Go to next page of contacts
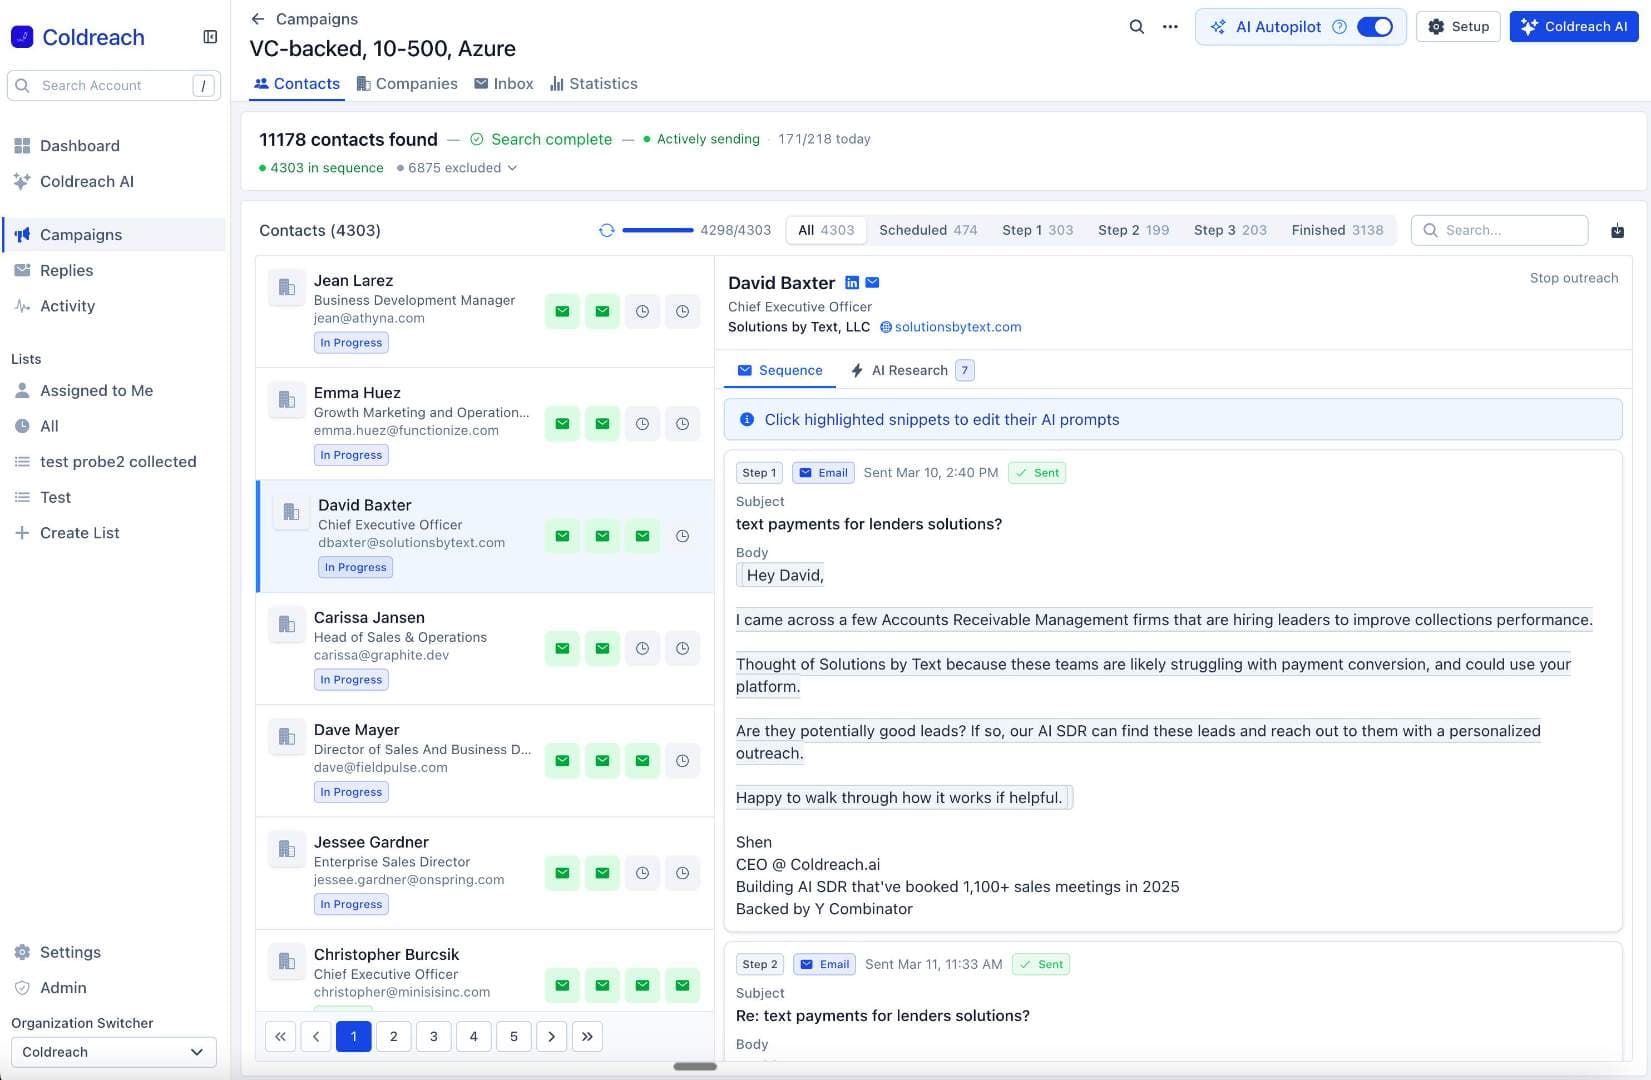The image size is (1651, 1080). 551,1036
